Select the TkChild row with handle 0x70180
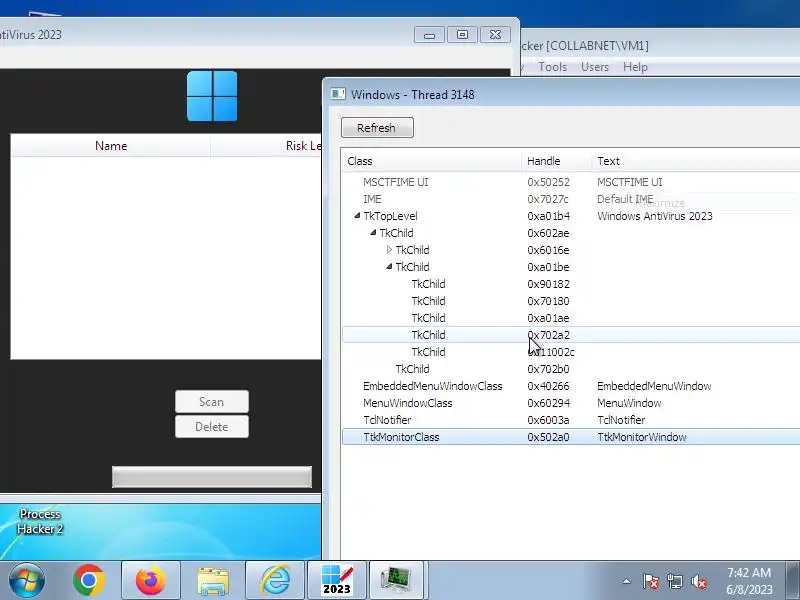The height and width of the screenshot is (600, 800). 571,301
